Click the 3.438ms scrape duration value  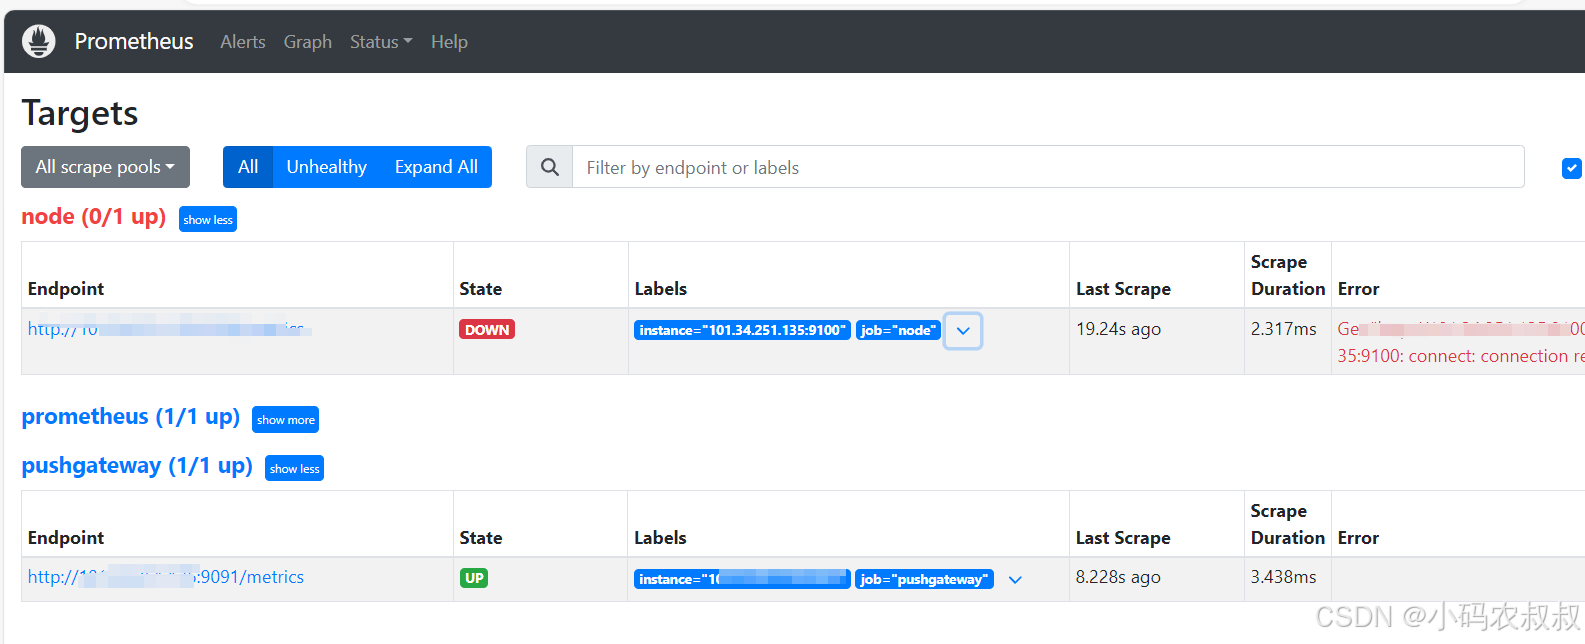[x=1283, y=577]
